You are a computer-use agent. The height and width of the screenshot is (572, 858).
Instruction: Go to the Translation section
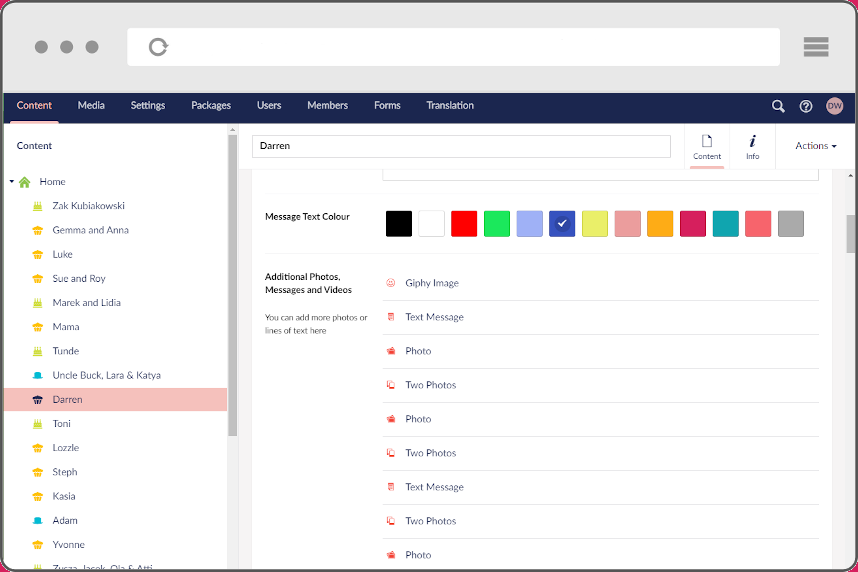click(x=450, y=106)
